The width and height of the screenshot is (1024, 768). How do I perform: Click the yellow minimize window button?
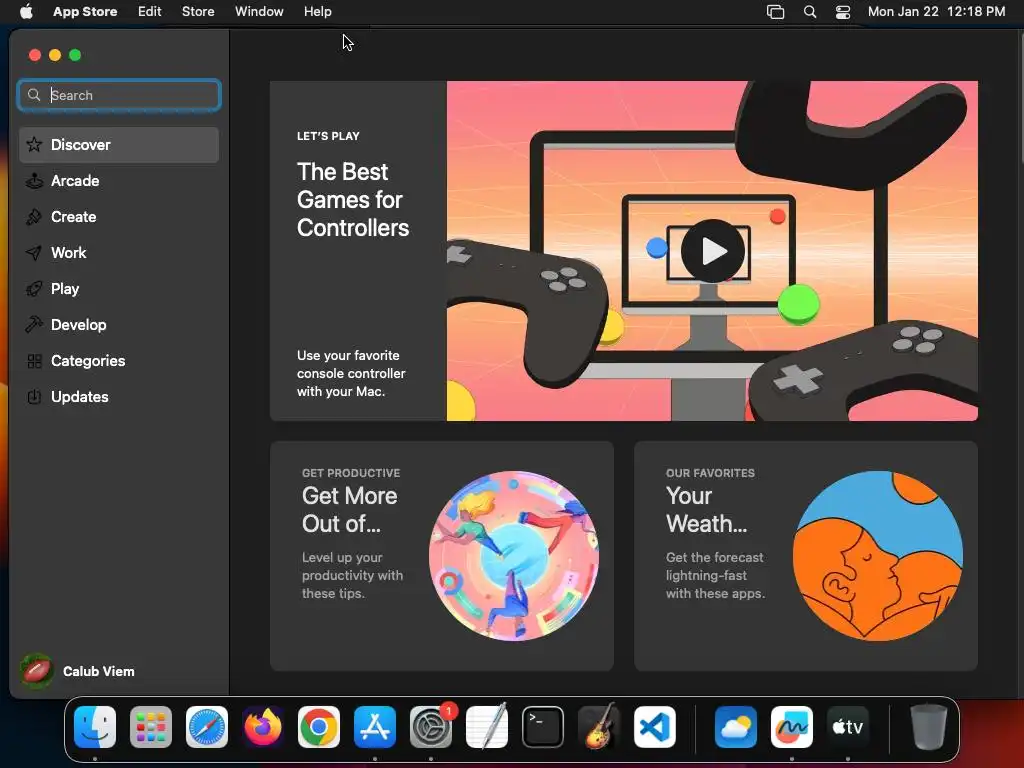[55, 55]
